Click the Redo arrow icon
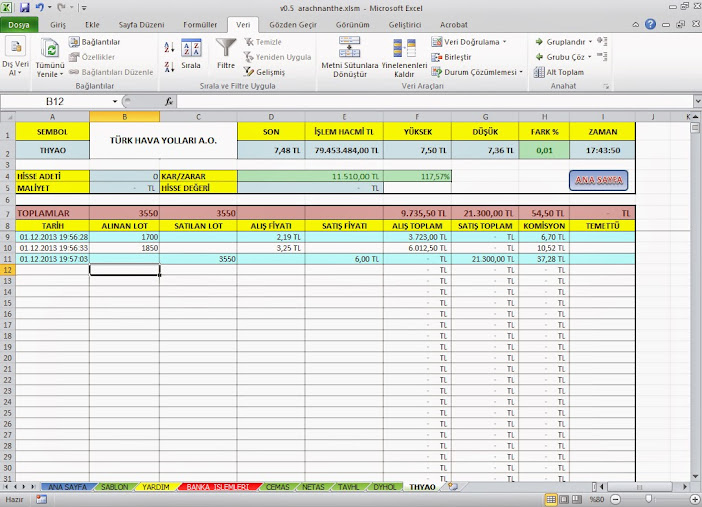 (x=61, y=8)
